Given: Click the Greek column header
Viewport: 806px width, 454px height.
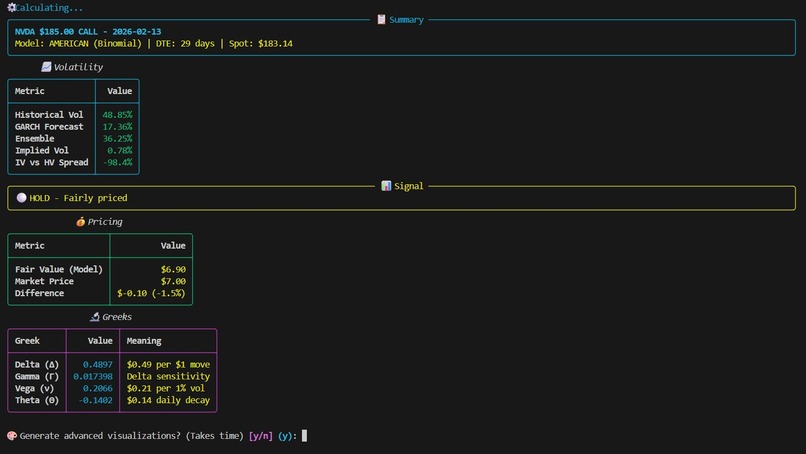Looking at the screenshot, I should pyautogui.click(x=27, y=340).
